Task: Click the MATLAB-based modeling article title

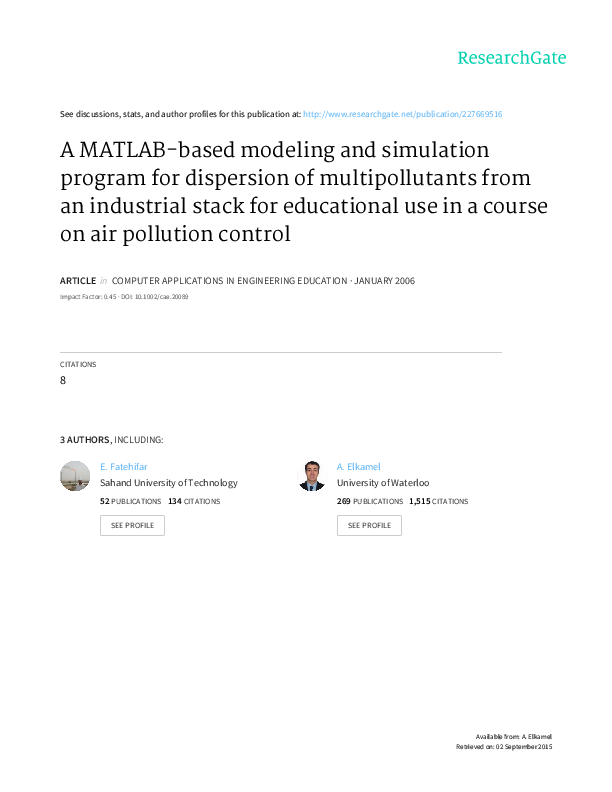Action: (x=304, y=192)
